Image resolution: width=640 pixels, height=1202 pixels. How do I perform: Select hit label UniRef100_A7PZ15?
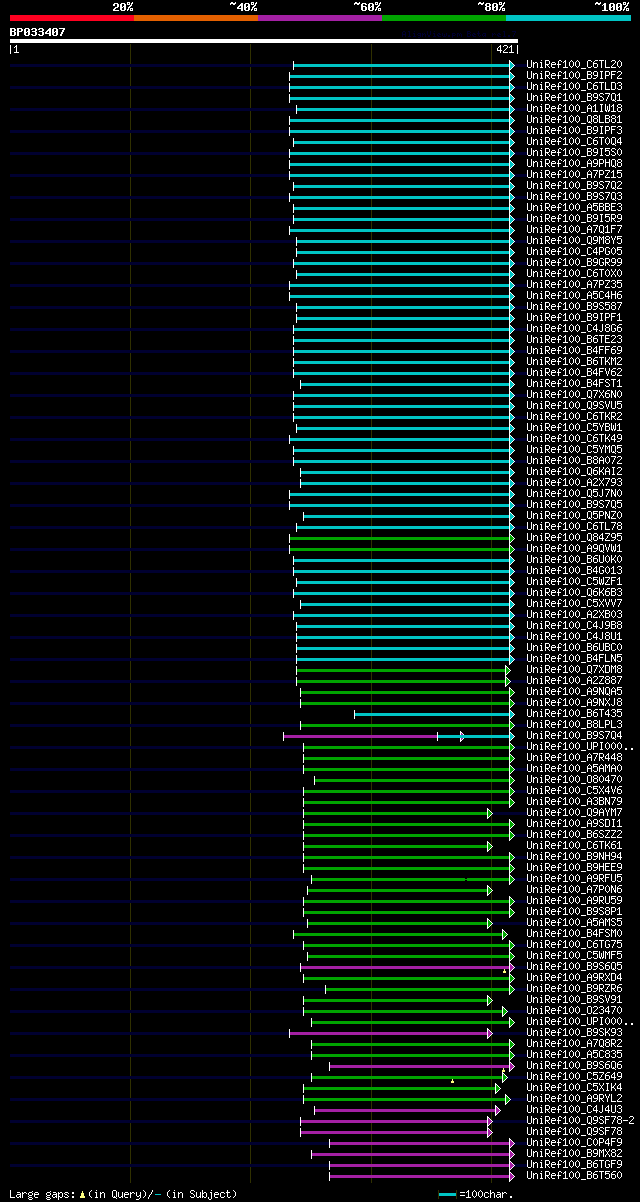coord(574,174)
